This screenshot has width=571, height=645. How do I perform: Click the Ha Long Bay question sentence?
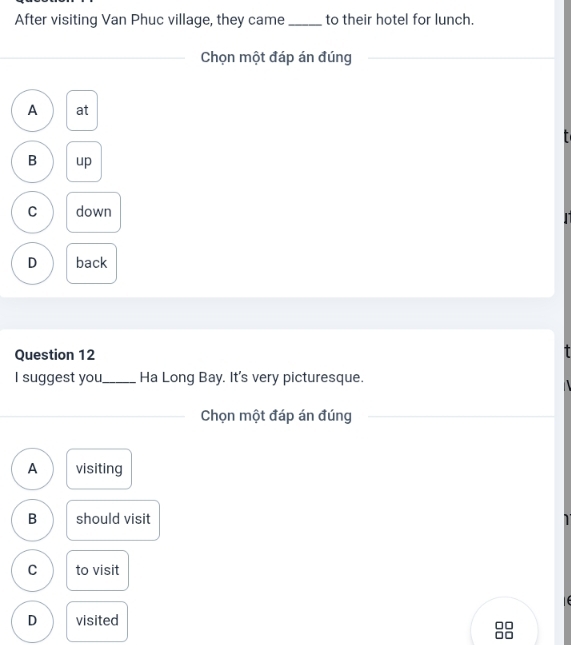tap(189, 377)
